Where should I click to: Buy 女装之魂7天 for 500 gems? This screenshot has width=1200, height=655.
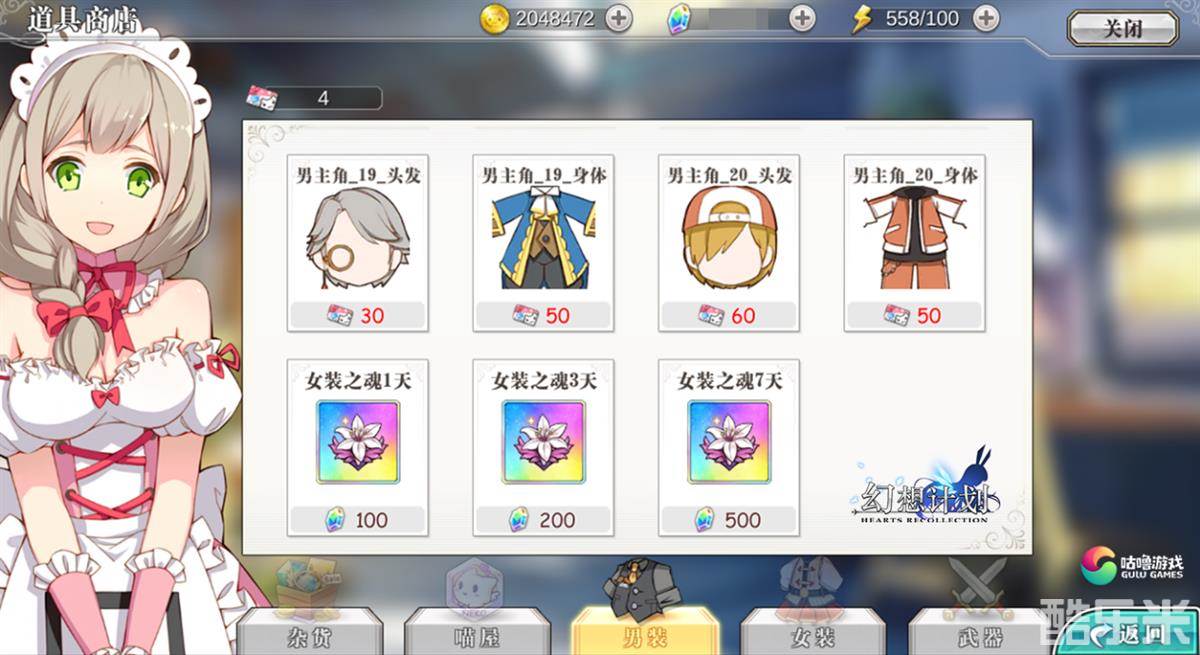[x=728, y=447]
